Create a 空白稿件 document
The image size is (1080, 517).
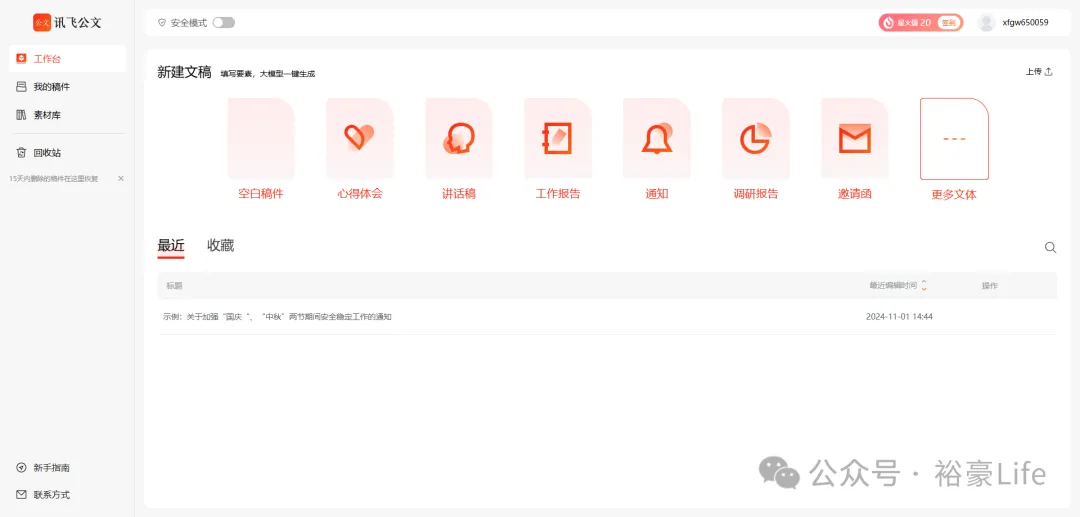click(261, 138)
